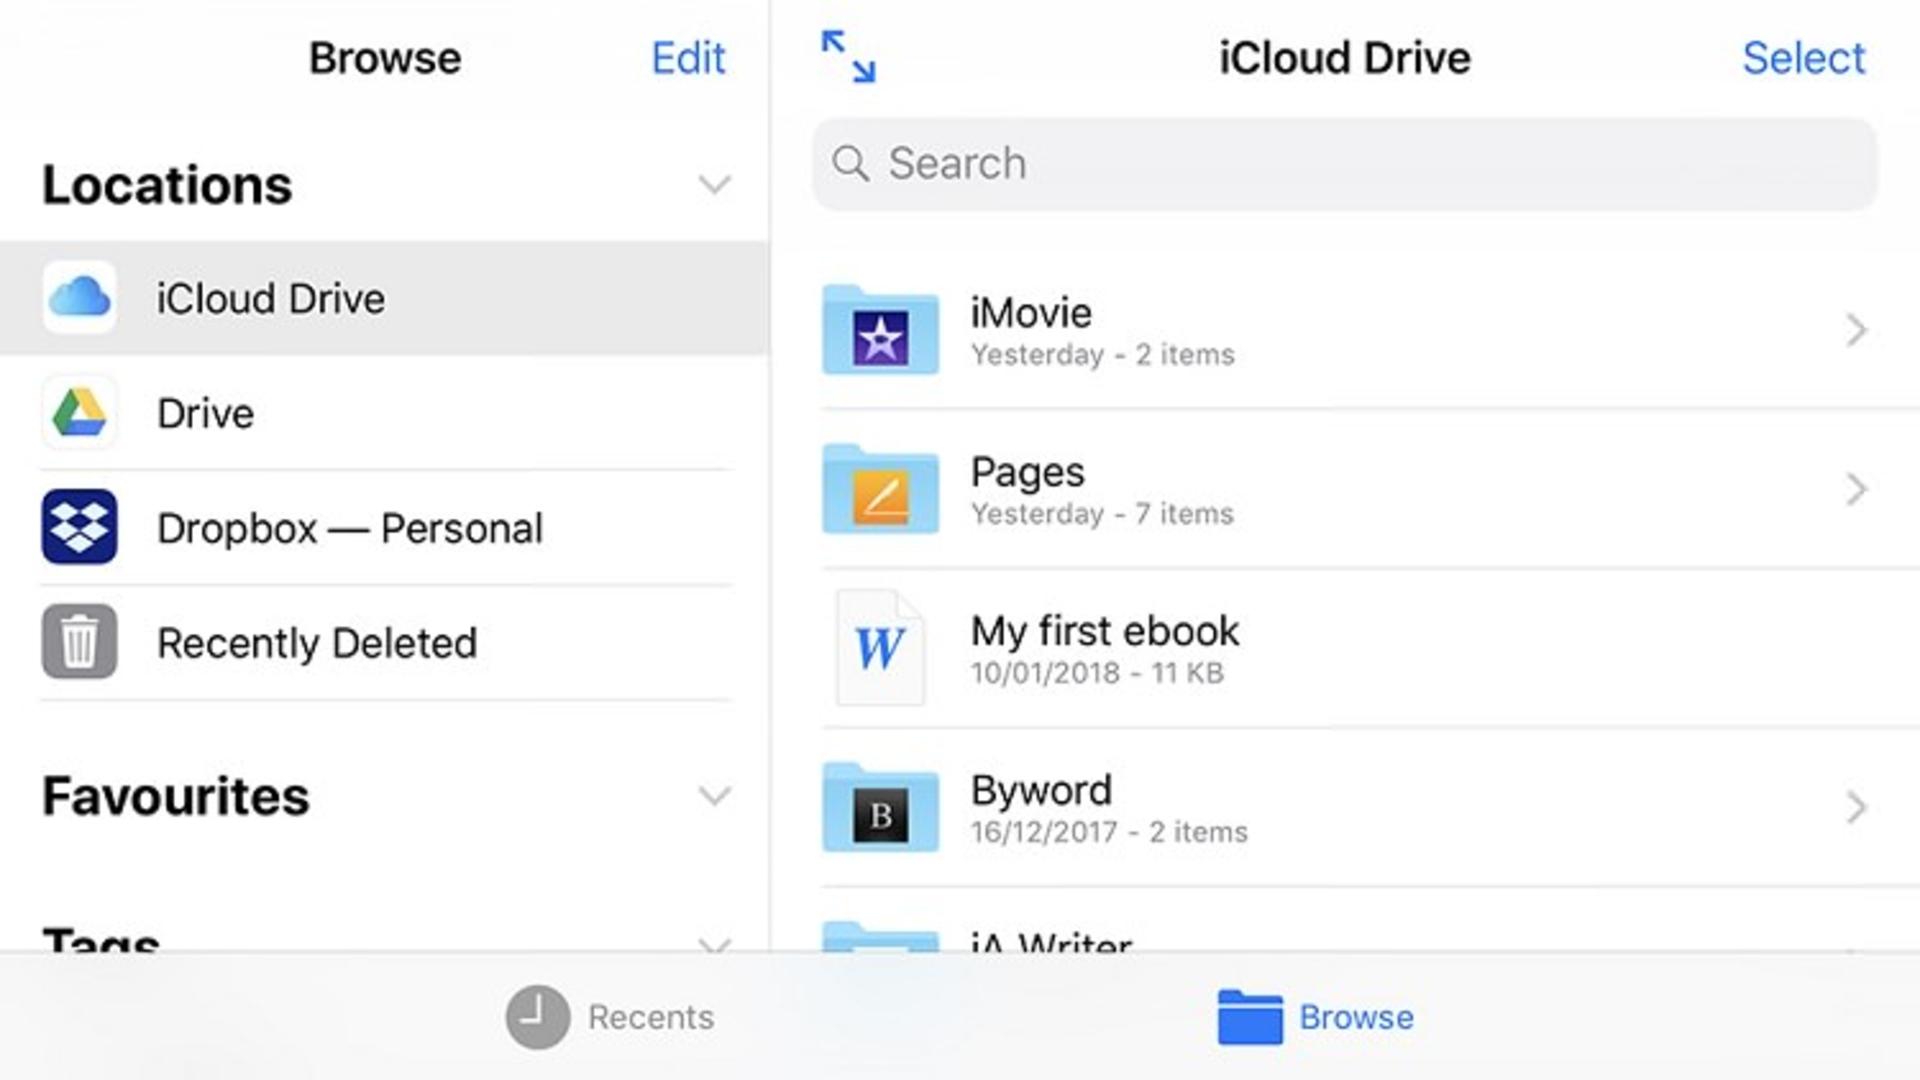
Task: Click the iCloud Drive page title
Action: 1345,58
